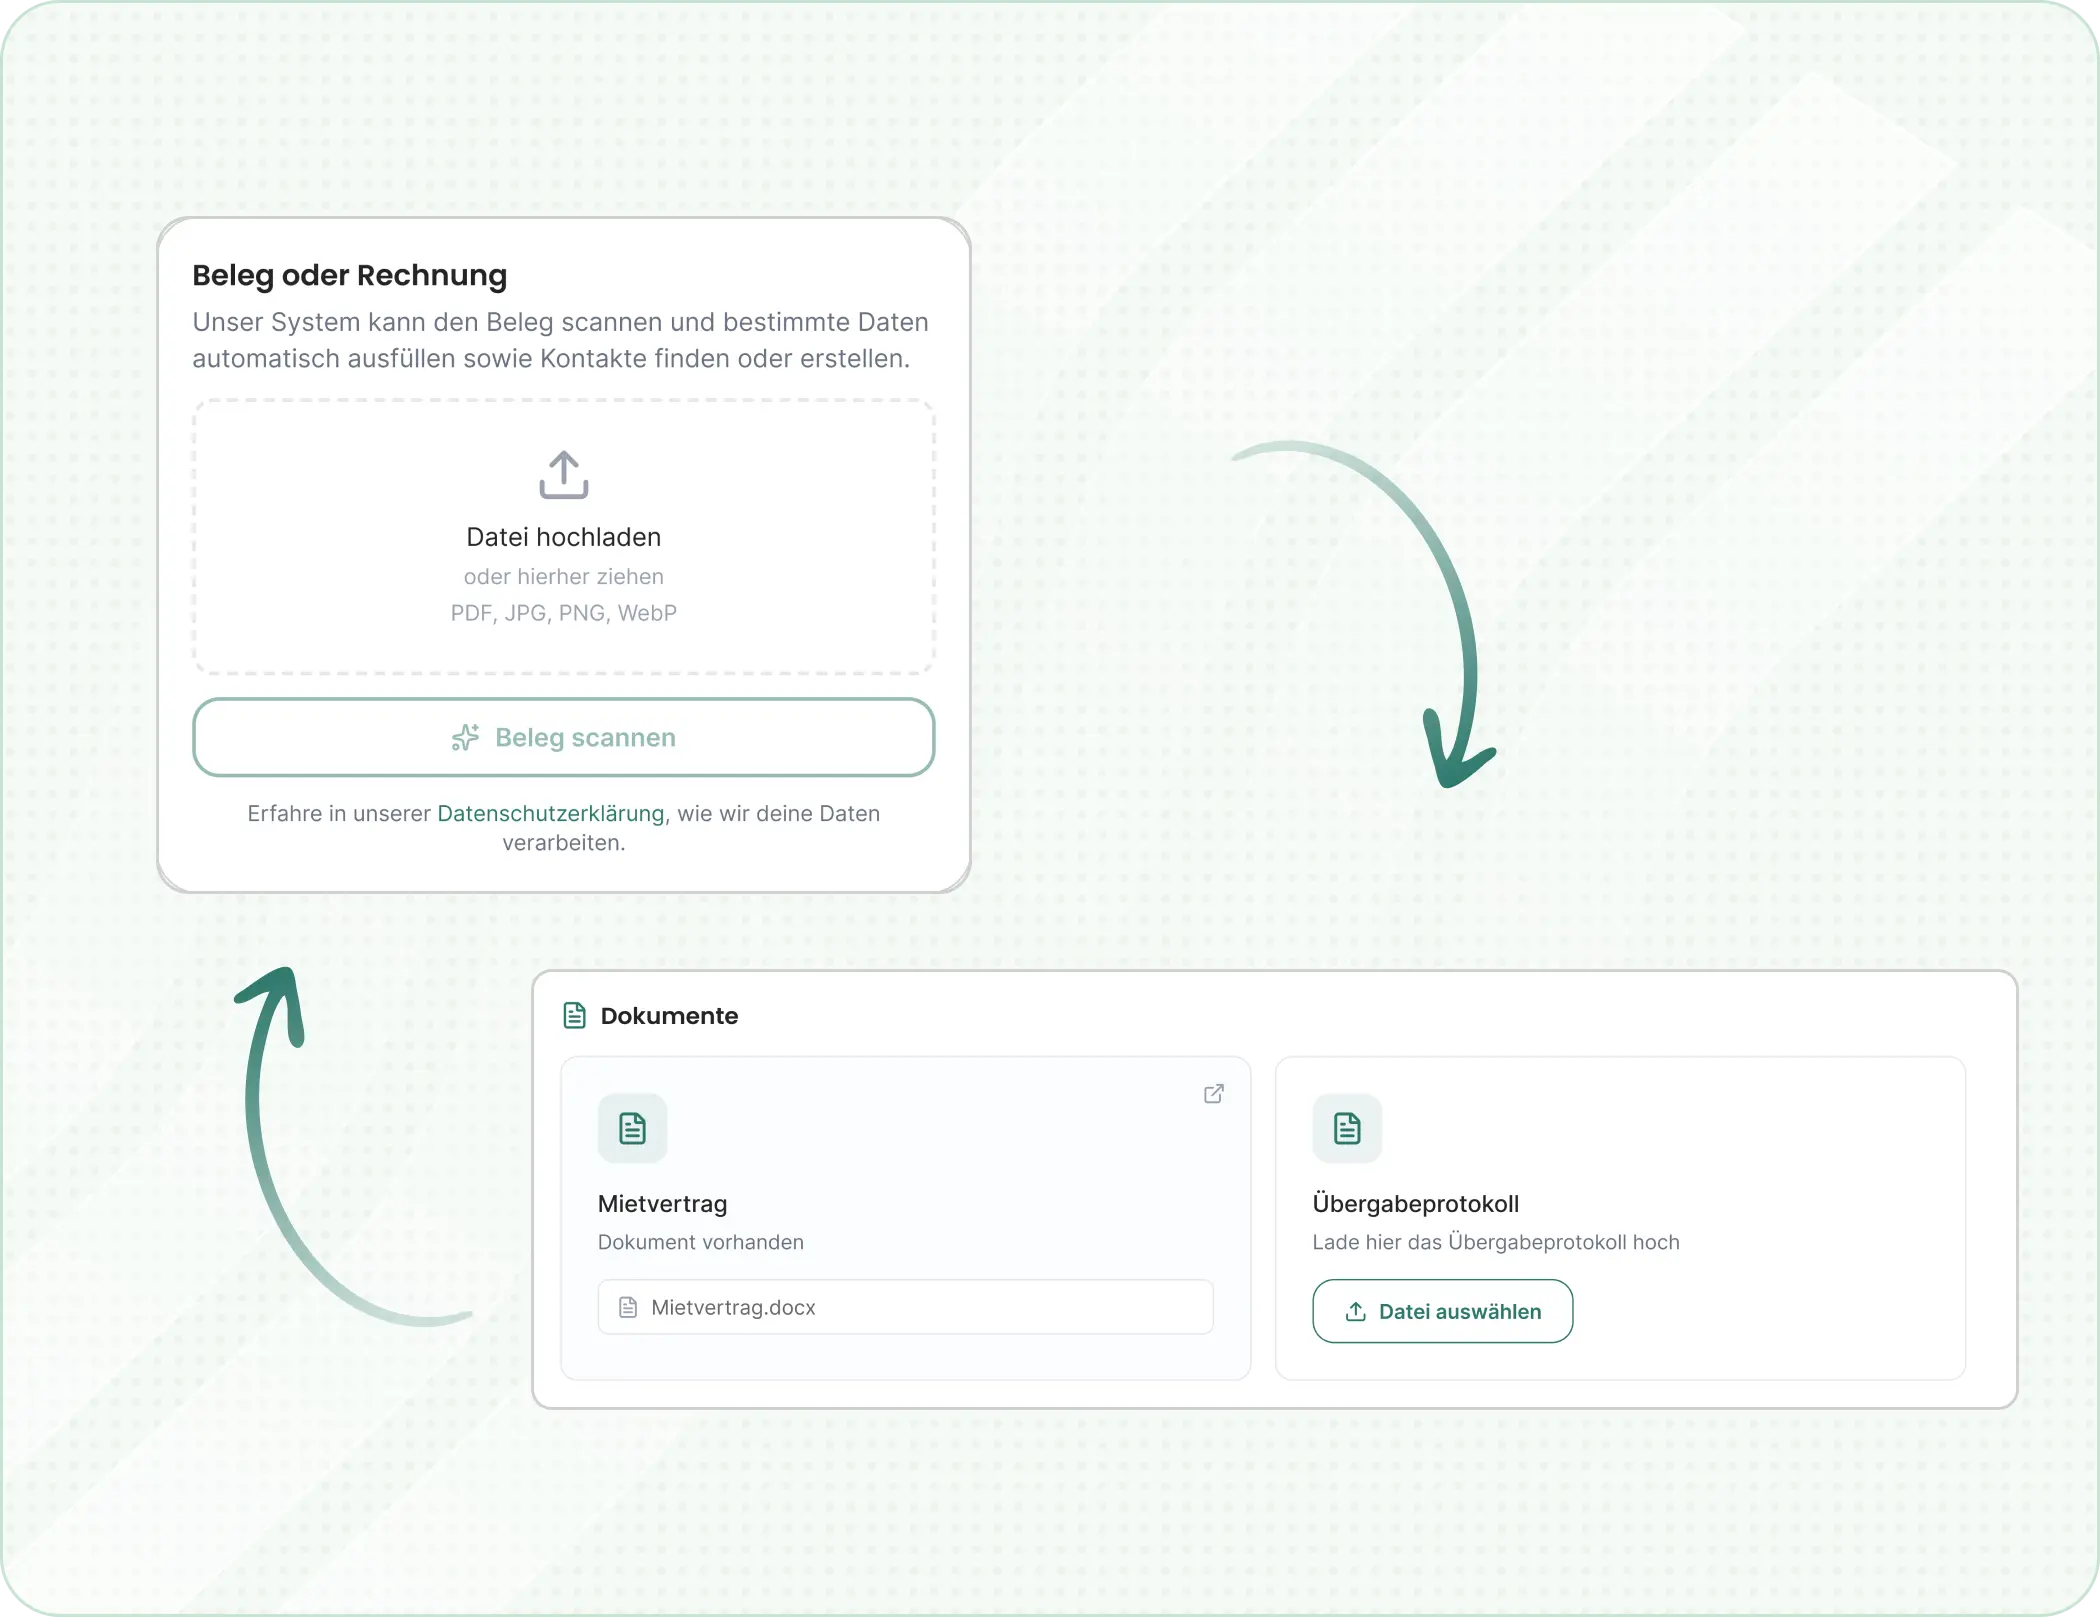Open Mietvertrag via external link icon
Screen dimensions: 2100x1617
pyautogui.click(x=1213, y=1093)
